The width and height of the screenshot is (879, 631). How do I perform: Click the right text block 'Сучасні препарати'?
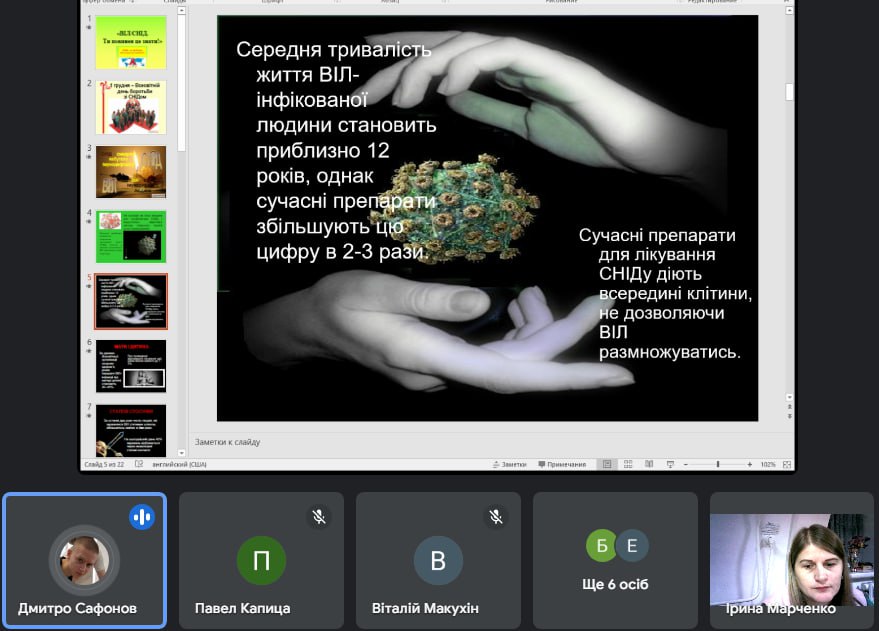tap(665, 293)
